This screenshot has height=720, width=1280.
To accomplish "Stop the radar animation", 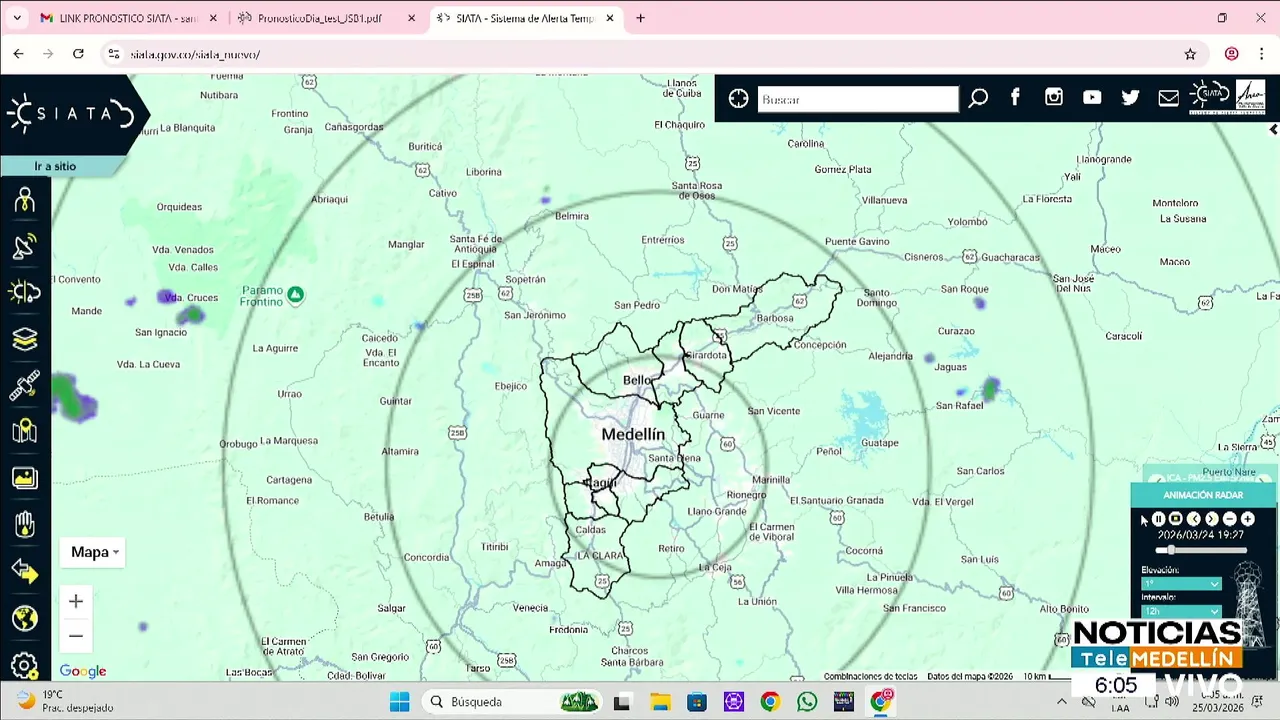I will pos(1176,519).
